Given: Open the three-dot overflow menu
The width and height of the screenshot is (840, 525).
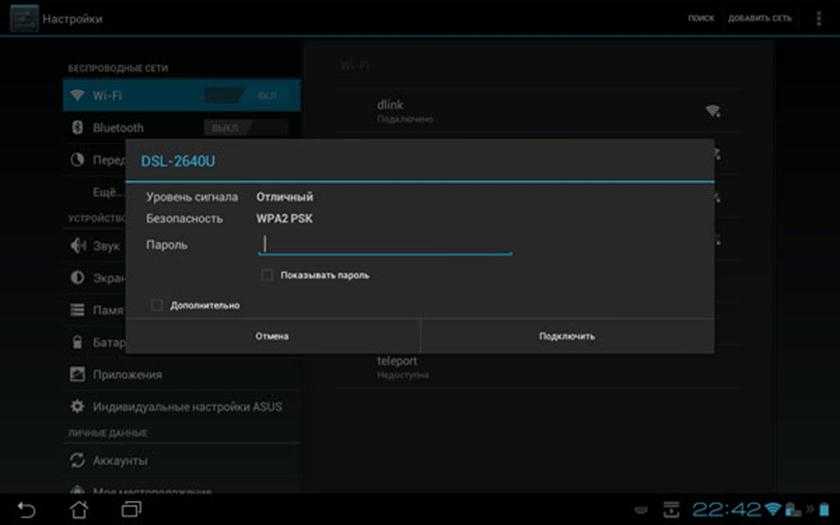Looking at the screenshot, I should tap(820, 18).
